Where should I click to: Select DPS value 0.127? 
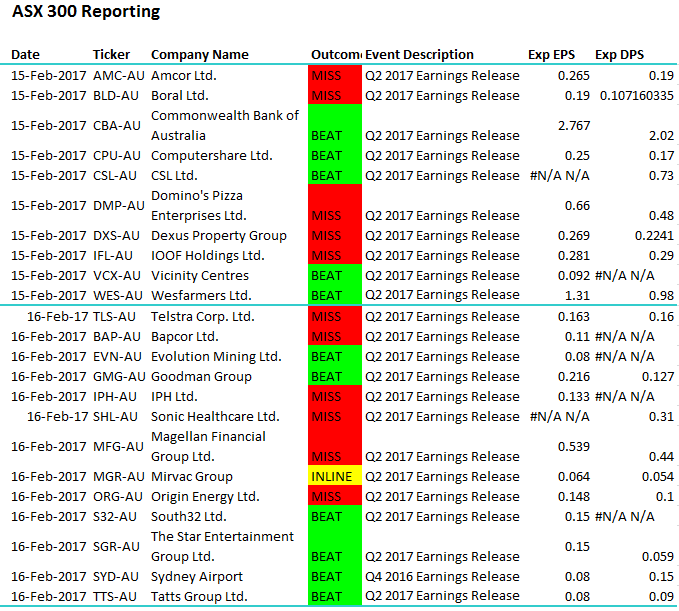pyautogui.click(x=658, y=376)
